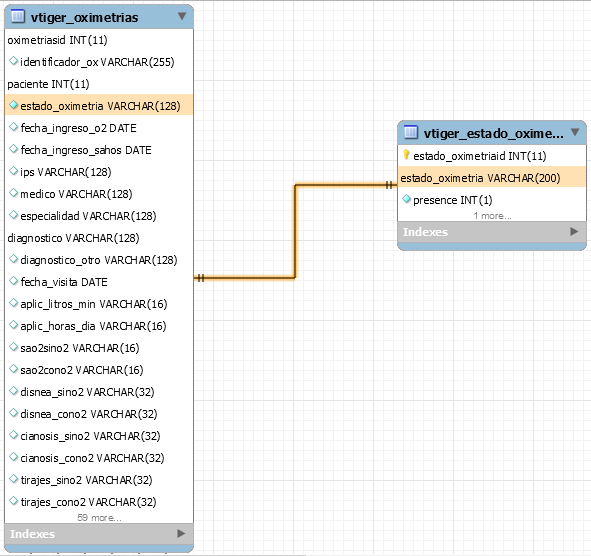Select the orange relationship line between tables
Screen dimensions: 591x556
tap(295, 231)
